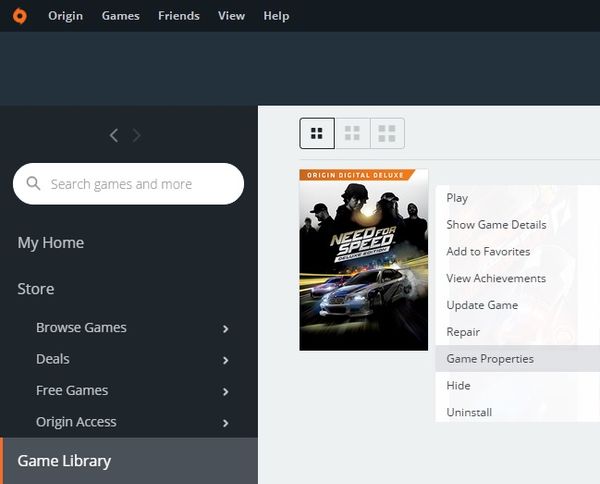Switch to small grid view
The image size is (600, 484).
(x=317, y=133)
